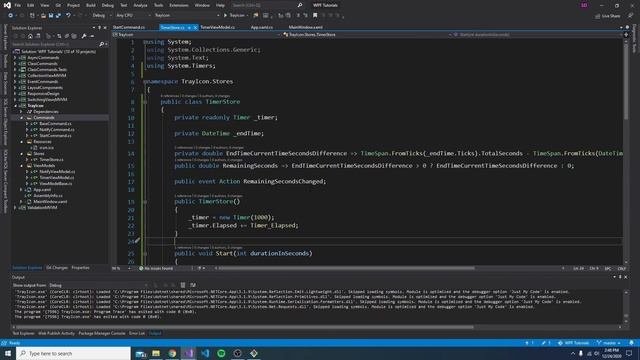
Task: Pin the TimerStore.cs tab
Action: pos(189,27)
